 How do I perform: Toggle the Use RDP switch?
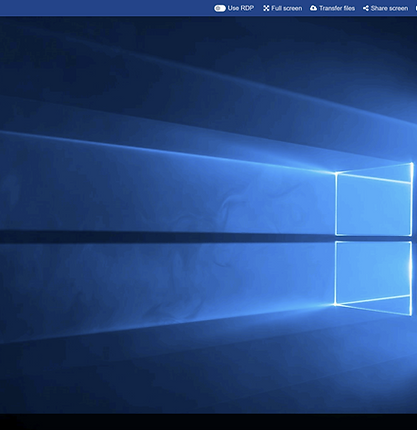coord(220,8)
